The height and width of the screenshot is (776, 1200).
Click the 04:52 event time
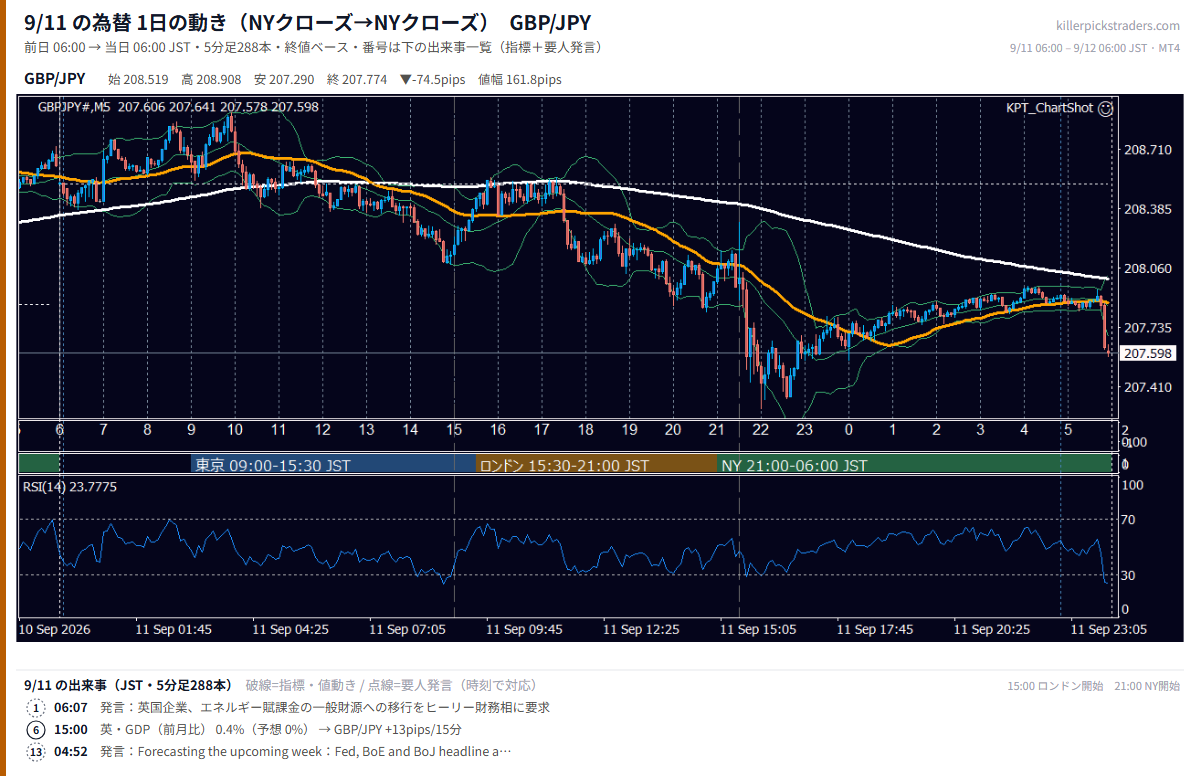pyautogui.click(x=71, y=751)
